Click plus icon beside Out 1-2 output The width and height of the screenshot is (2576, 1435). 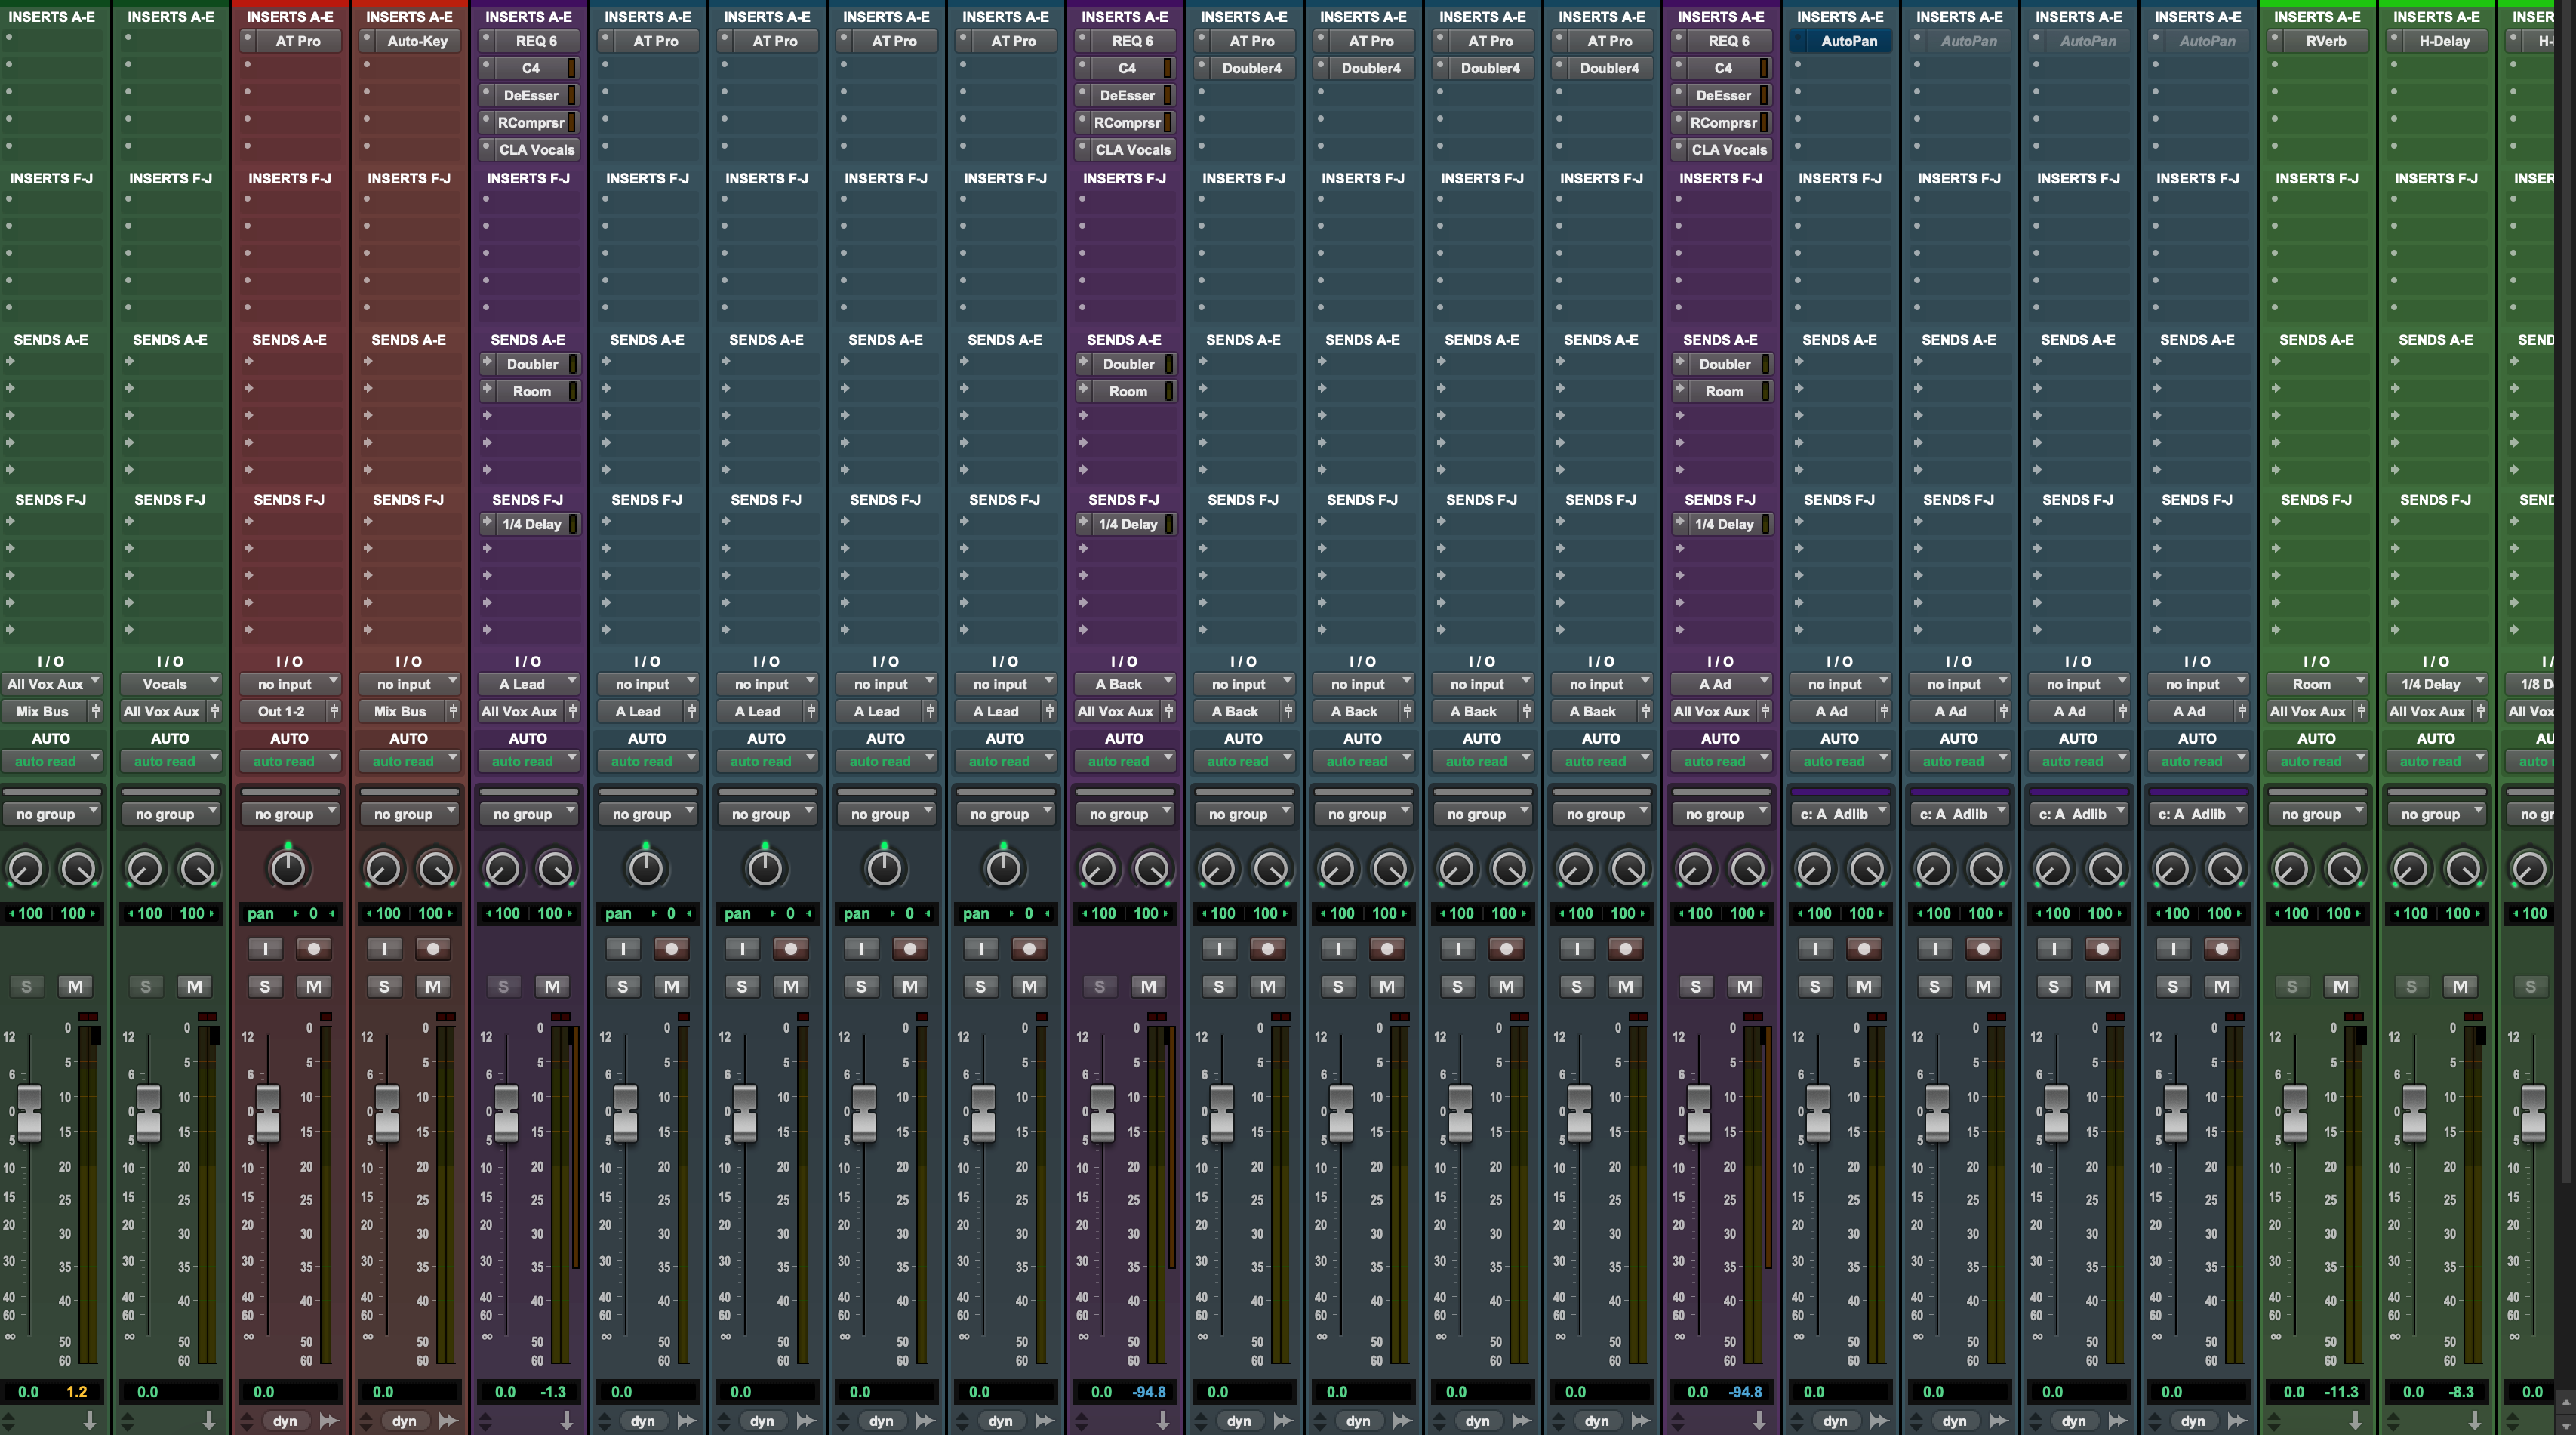click(x=334, y=711)
